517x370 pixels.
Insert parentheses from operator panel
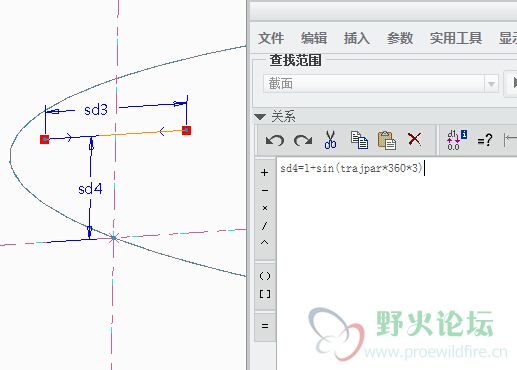click(265, 276)
